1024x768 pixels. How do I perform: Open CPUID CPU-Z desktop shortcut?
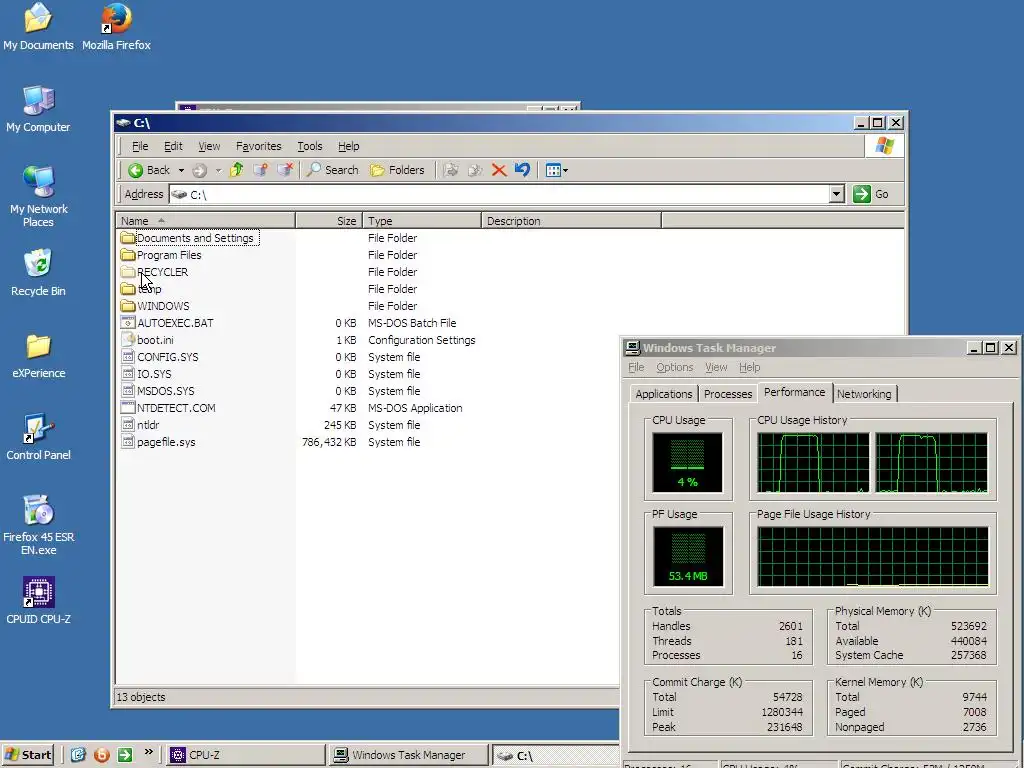click(38, 601)
